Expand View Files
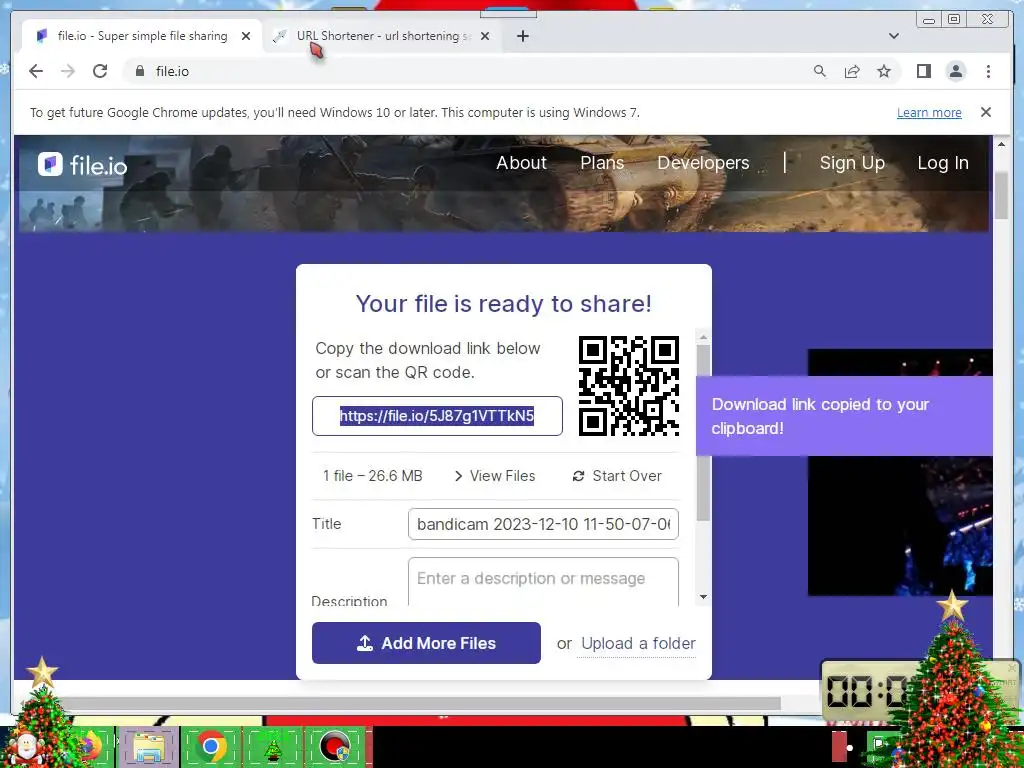 (495, 476)
